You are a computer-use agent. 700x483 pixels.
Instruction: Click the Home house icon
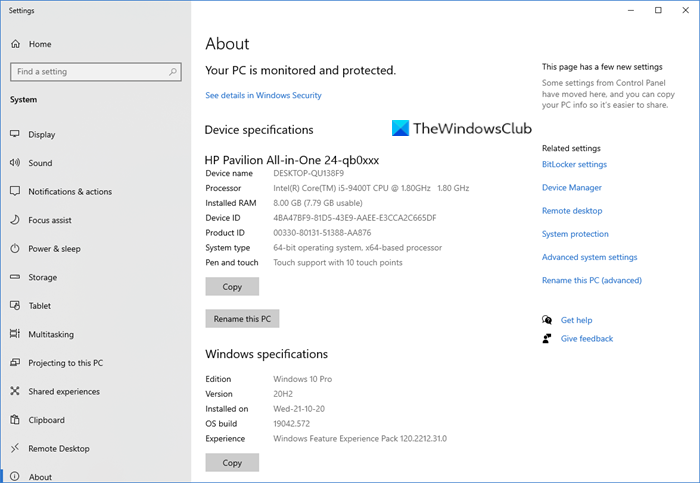pyautogui.click(x=16, y=44)
